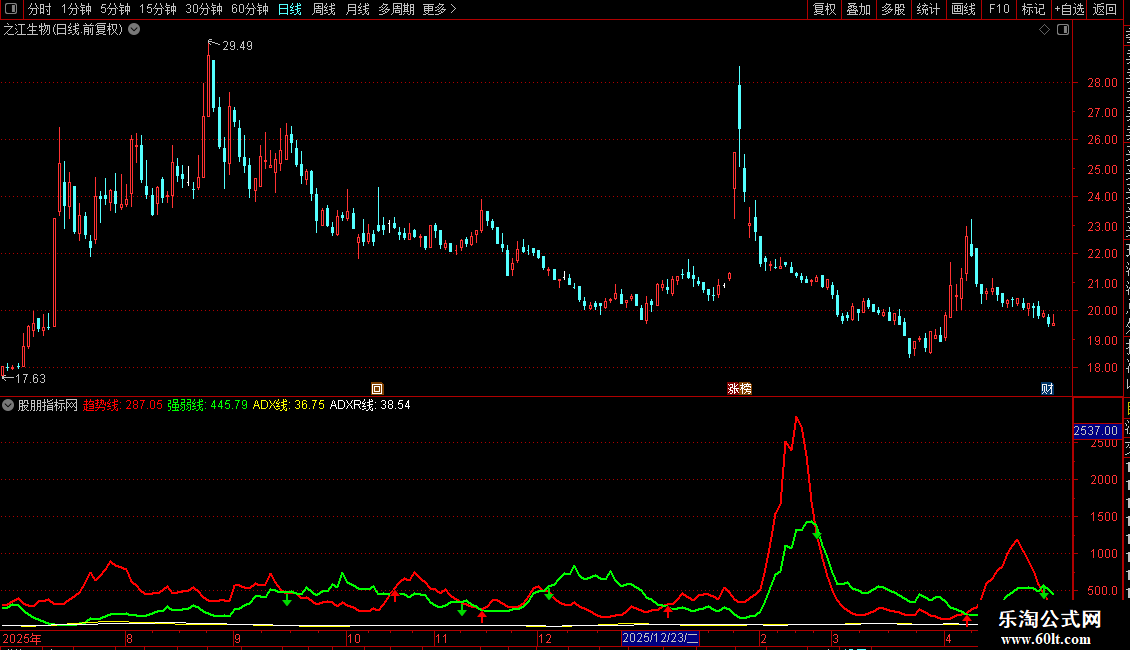The height and width of the screenshot is (650, 1130).
Task: Open F10 company information
Action: [x=999, y=9]
